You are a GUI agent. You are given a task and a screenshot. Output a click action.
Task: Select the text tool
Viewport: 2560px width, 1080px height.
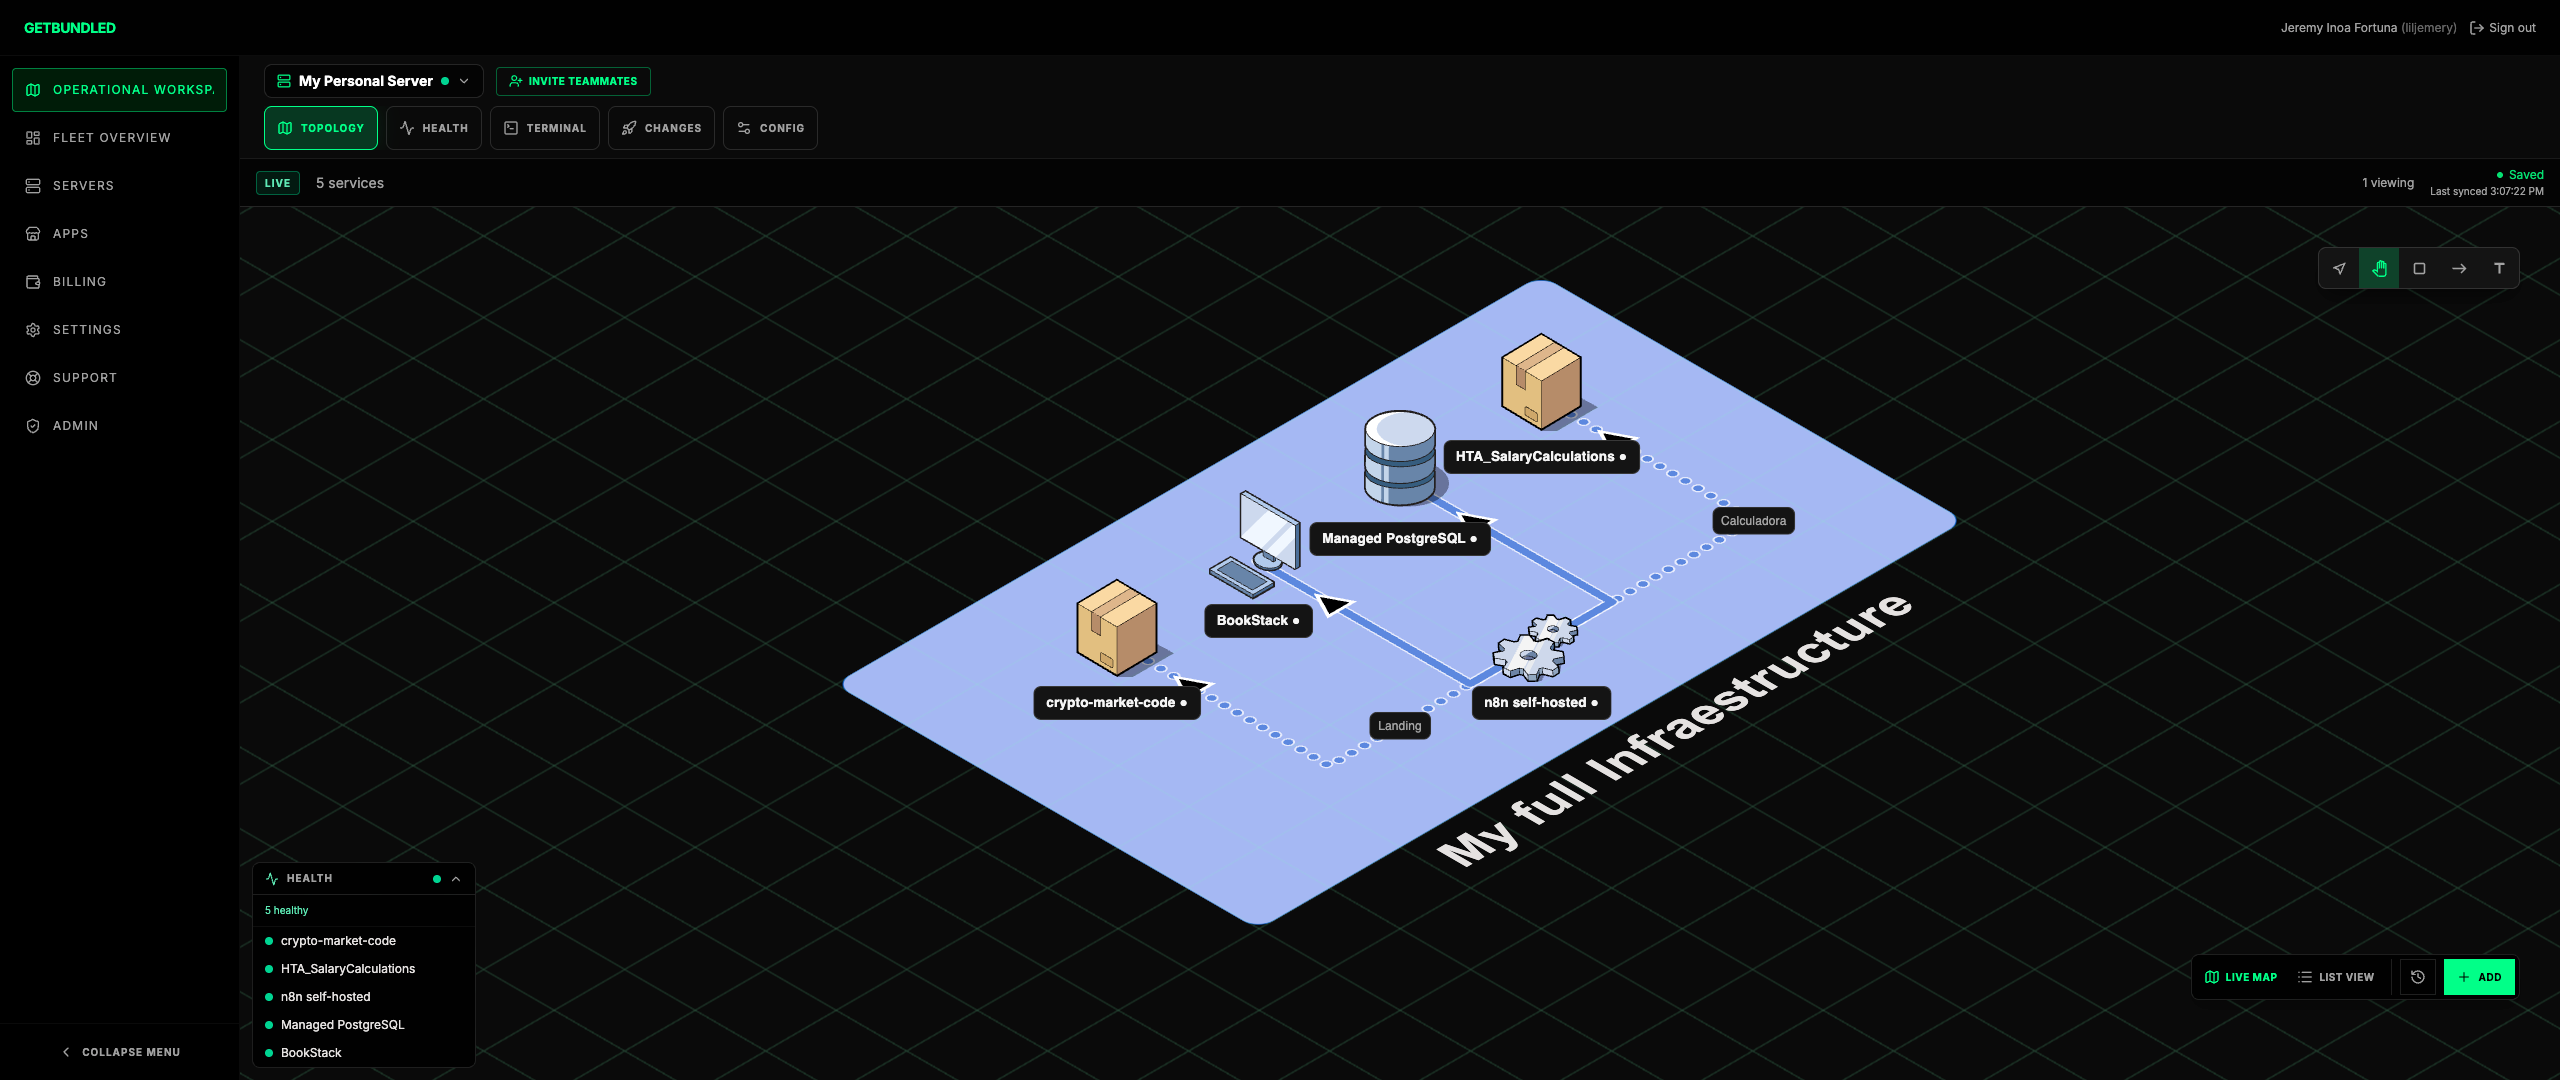2499,268
